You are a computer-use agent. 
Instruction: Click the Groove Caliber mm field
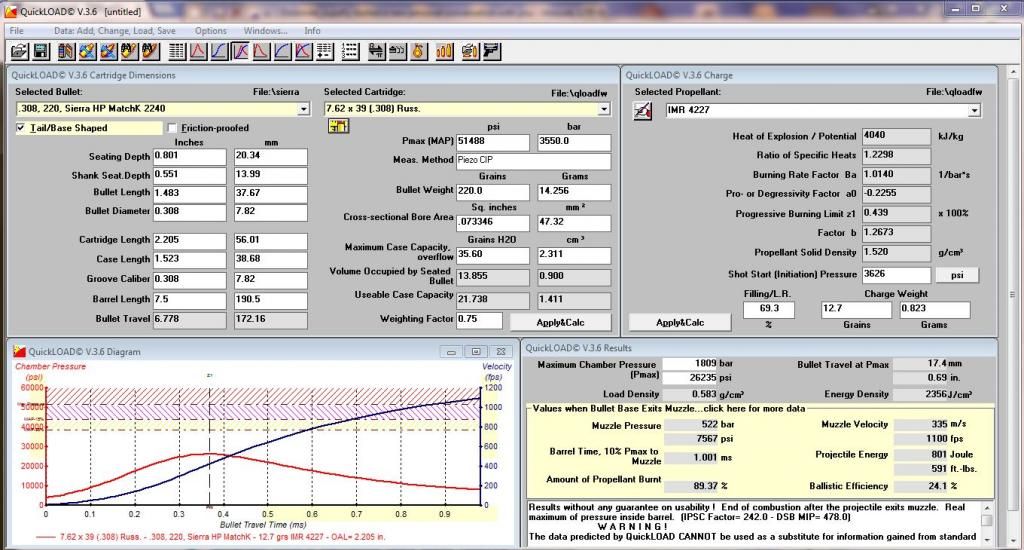(x=270, y=280)
